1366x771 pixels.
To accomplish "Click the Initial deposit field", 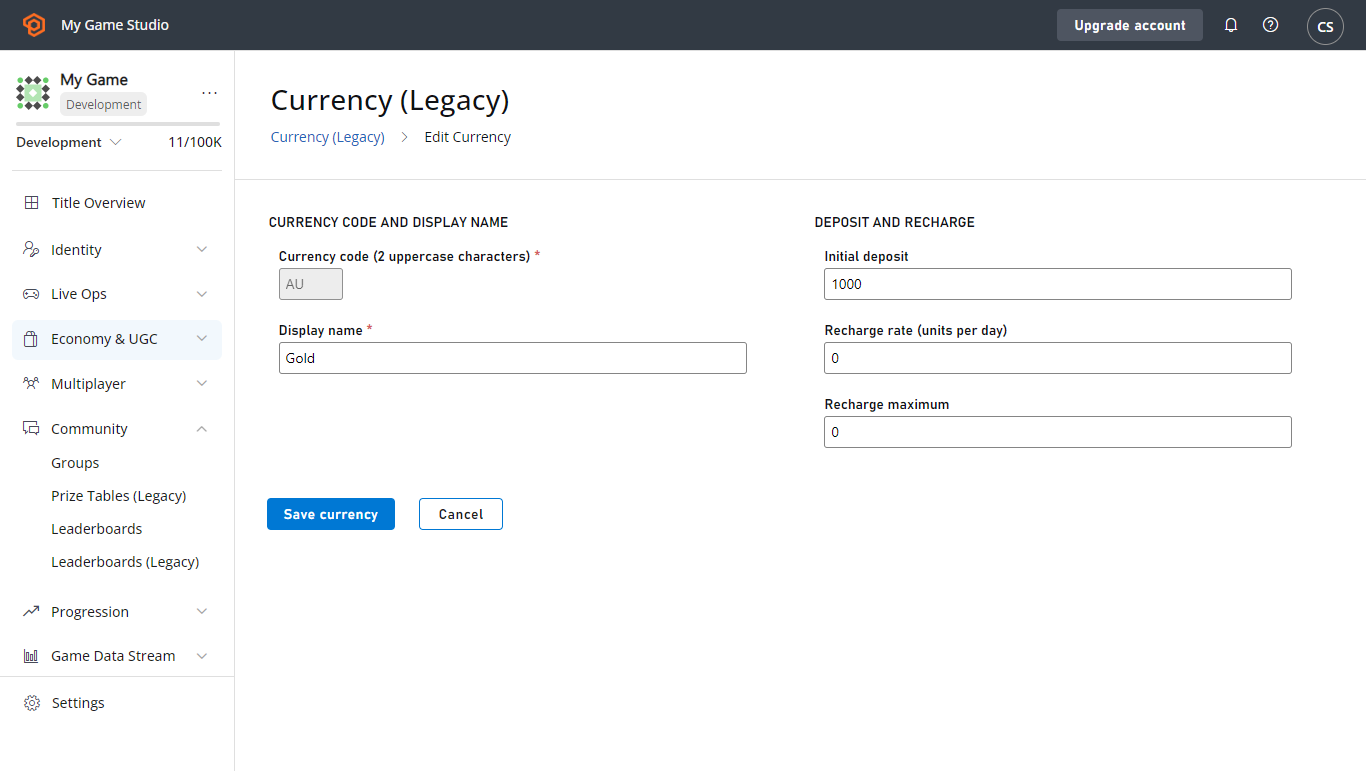I will click(1058, 284).
